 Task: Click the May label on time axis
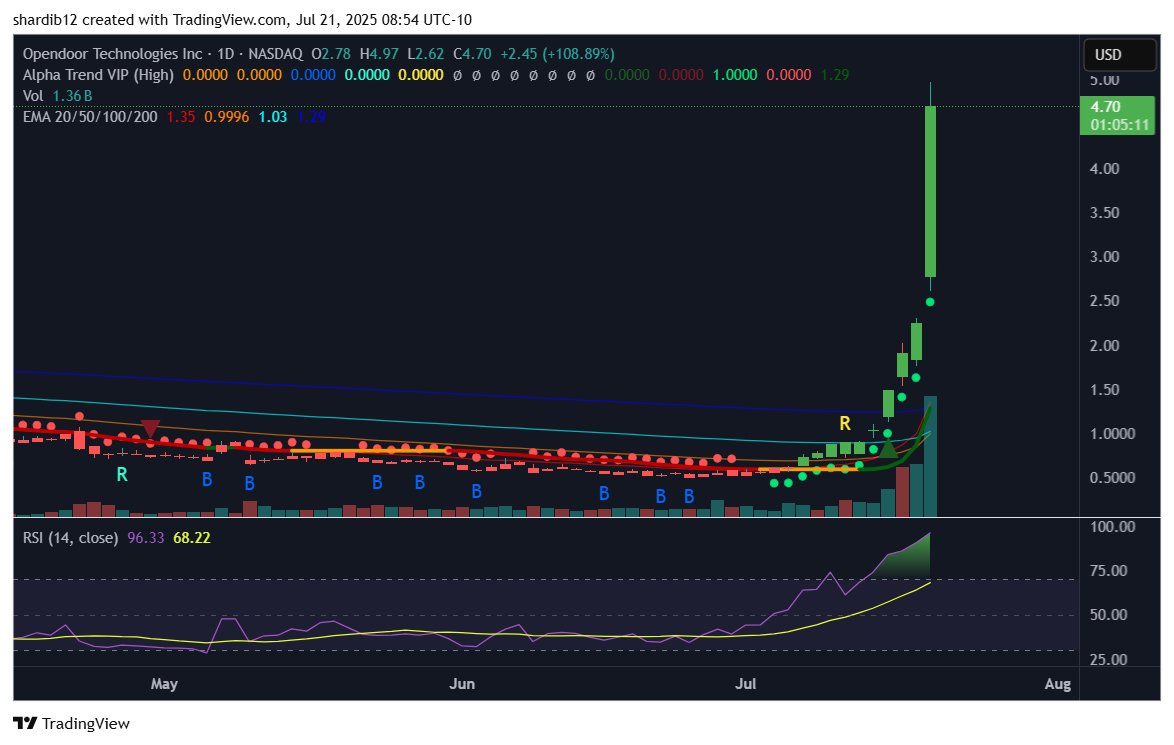click(x=164, y=684)
